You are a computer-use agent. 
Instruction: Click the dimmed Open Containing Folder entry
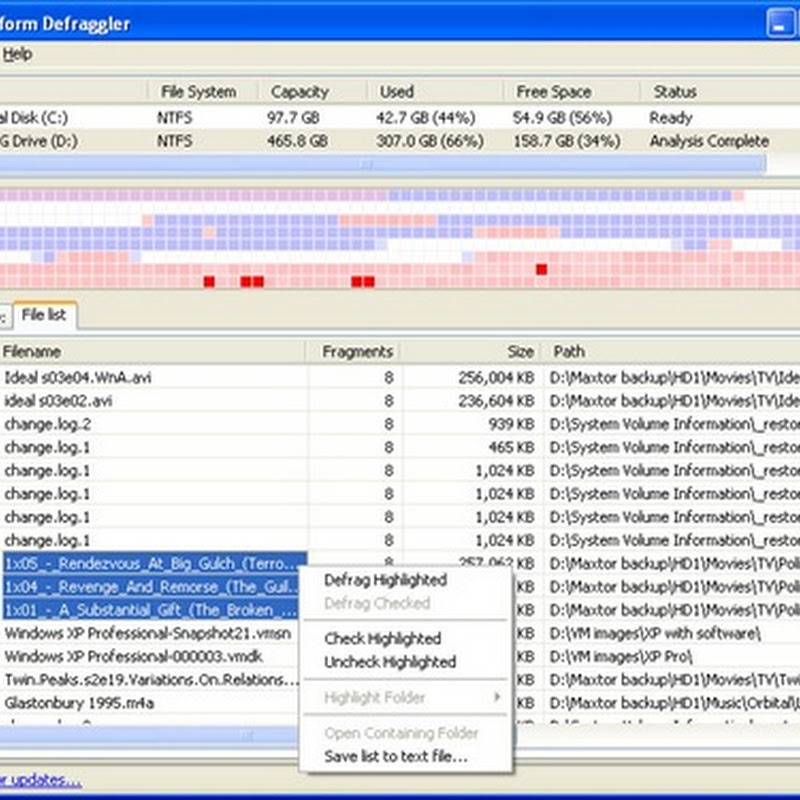click(402, 733)
